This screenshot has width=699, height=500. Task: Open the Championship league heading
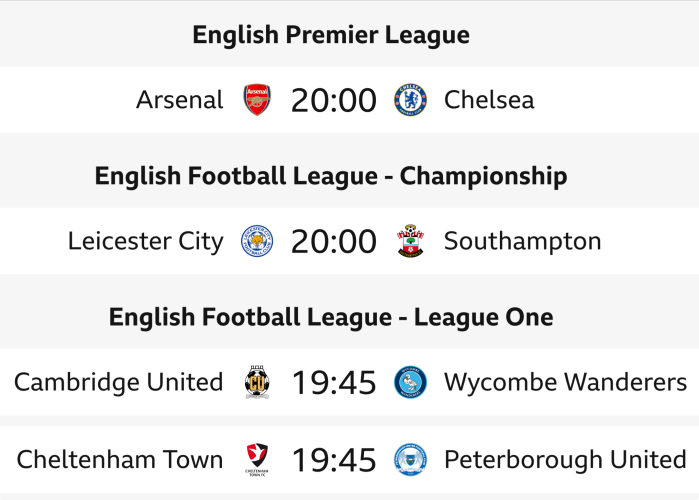[x=331, y=176]
